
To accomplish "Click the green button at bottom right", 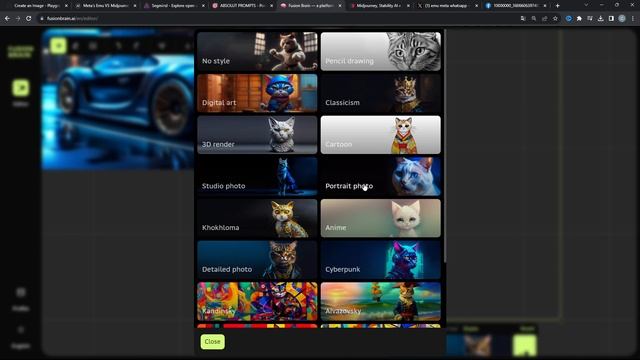I will pos(524,345).
